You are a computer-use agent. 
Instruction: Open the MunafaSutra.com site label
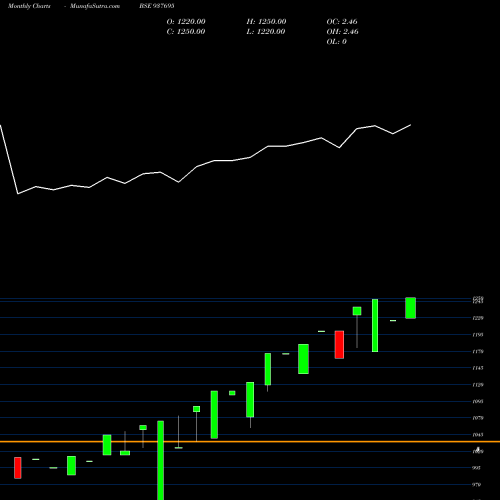(x=95, y=6)
